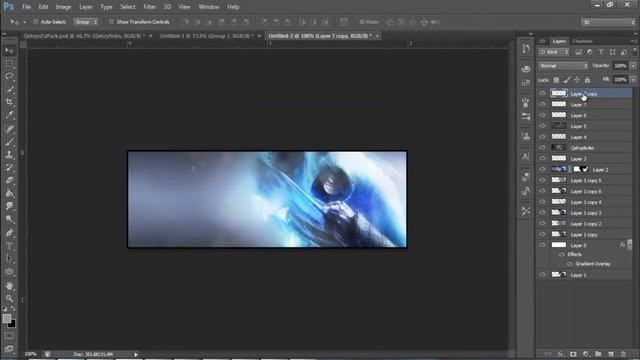Open the File menu
Image resolution: width=640 pixels, height=360 pixels.
27,7
